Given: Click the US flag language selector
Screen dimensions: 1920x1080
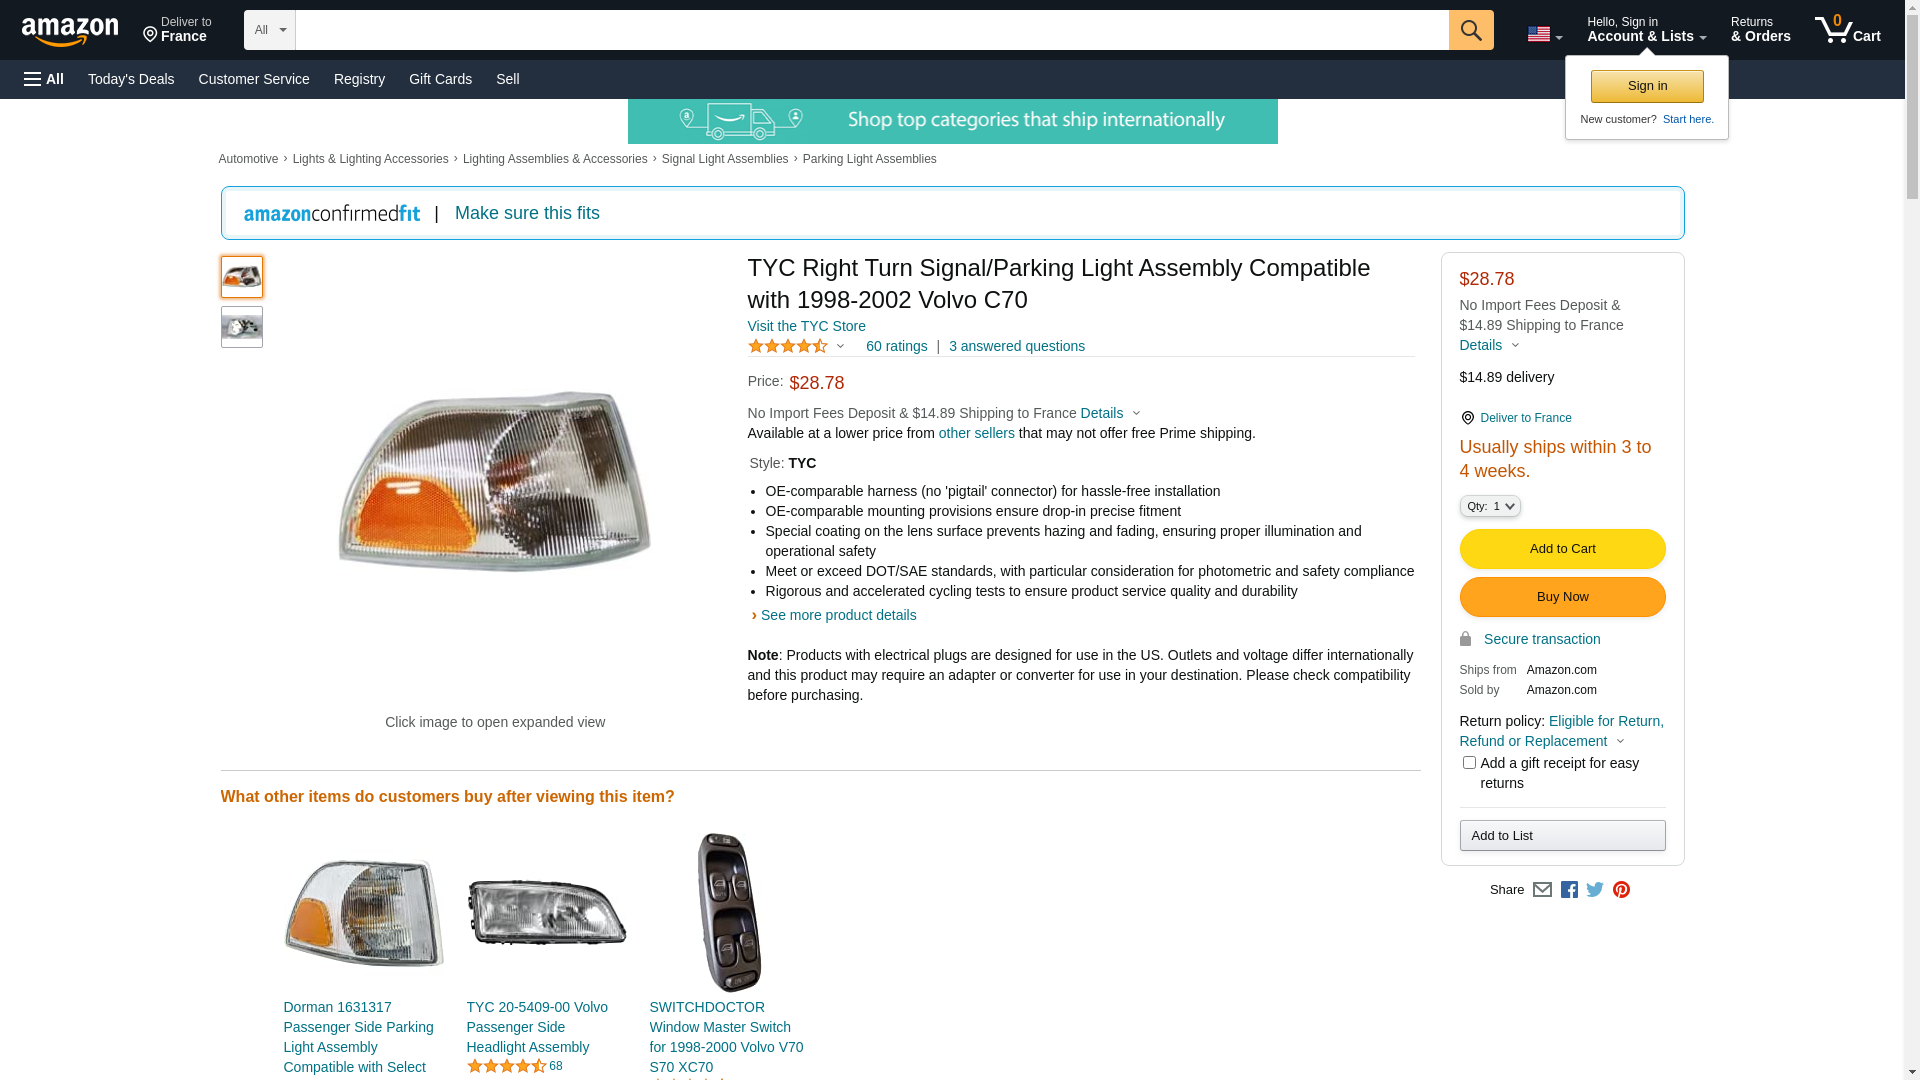Looking at the screenshot, I should pyautogui.click(x=1544, y=34).
